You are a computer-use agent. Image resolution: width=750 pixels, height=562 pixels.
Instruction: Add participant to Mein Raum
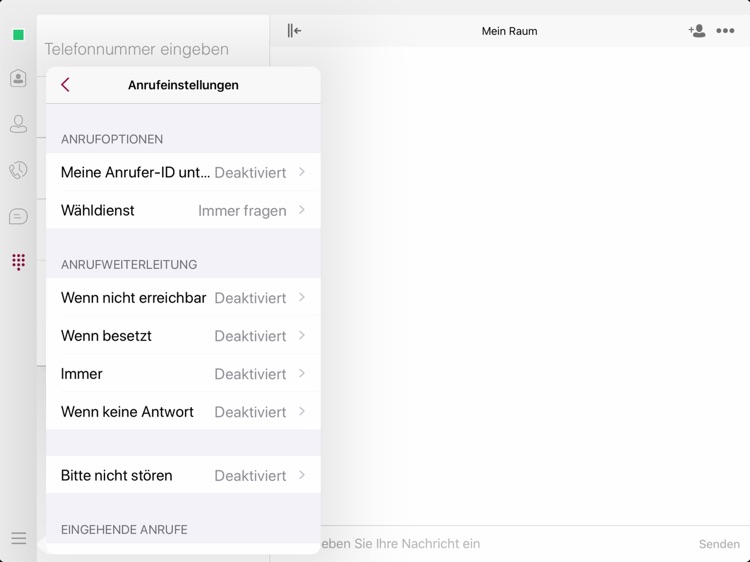[697, 31]
